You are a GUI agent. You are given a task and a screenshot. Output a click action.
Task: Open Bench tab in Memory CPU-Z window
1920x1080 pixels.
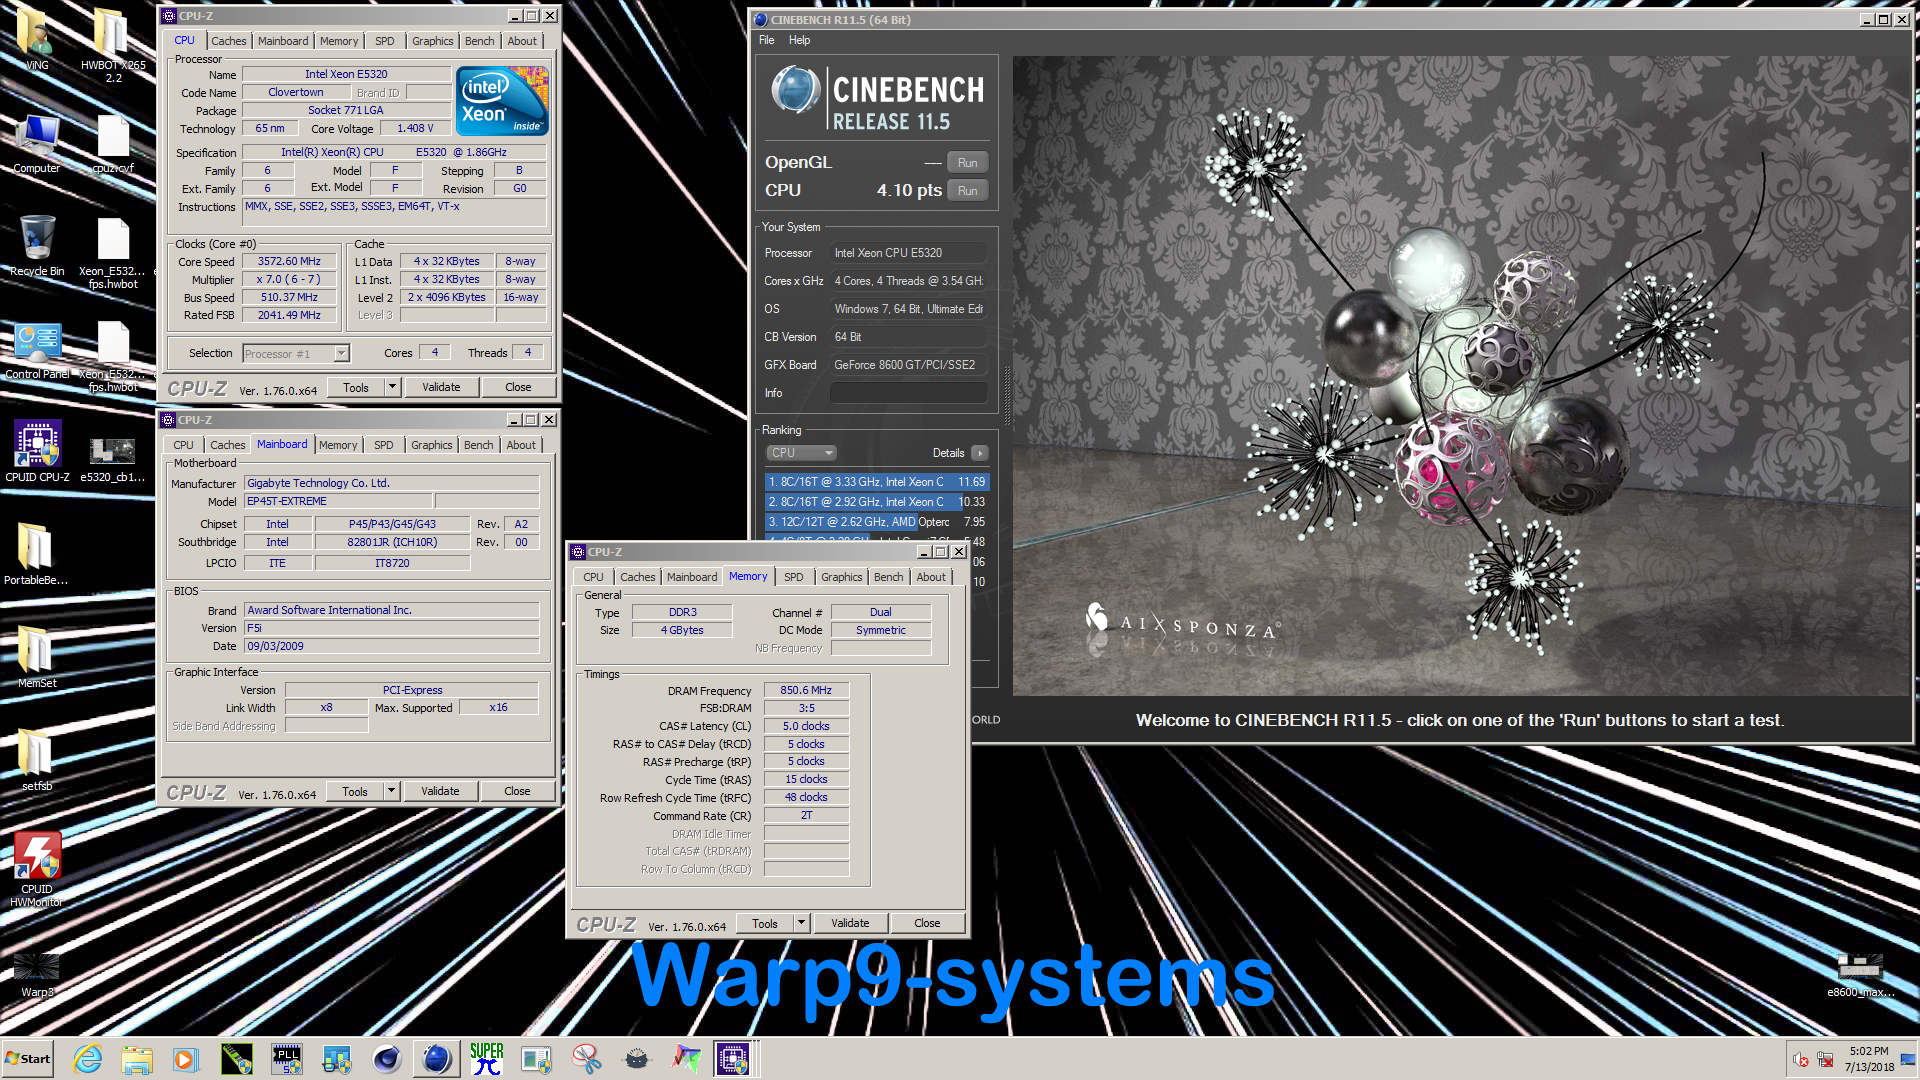[x=889, y=577]
